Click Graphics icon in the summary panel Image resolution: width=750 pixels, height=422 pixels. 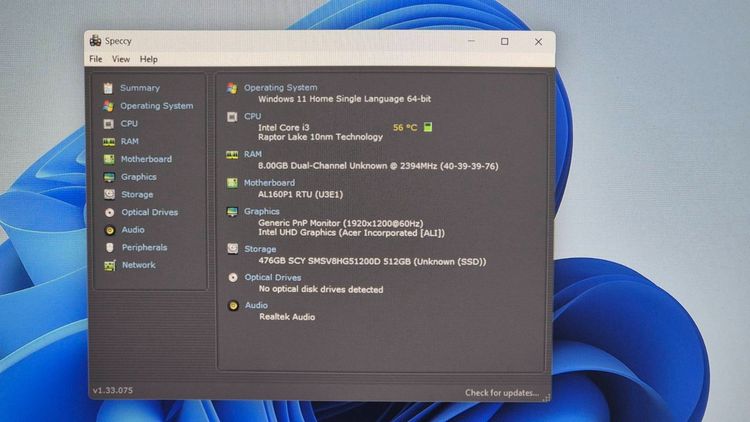click(232, 211)
